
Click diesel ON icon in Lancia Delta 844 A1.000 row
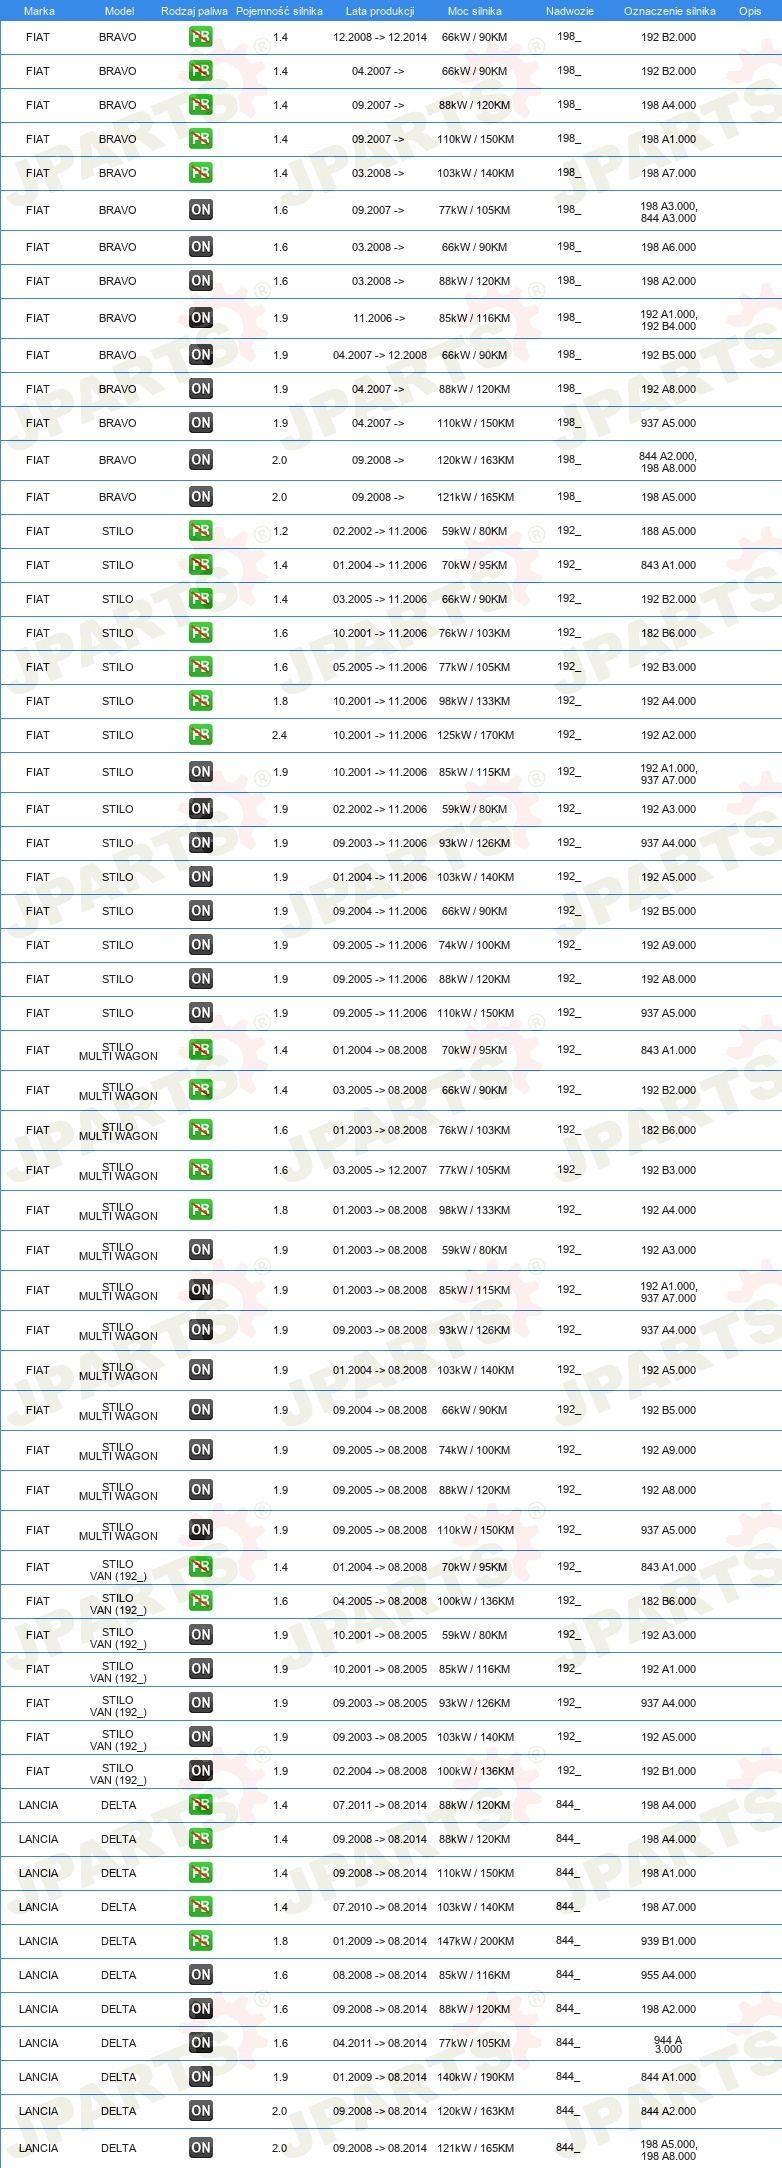(201, 2077)
